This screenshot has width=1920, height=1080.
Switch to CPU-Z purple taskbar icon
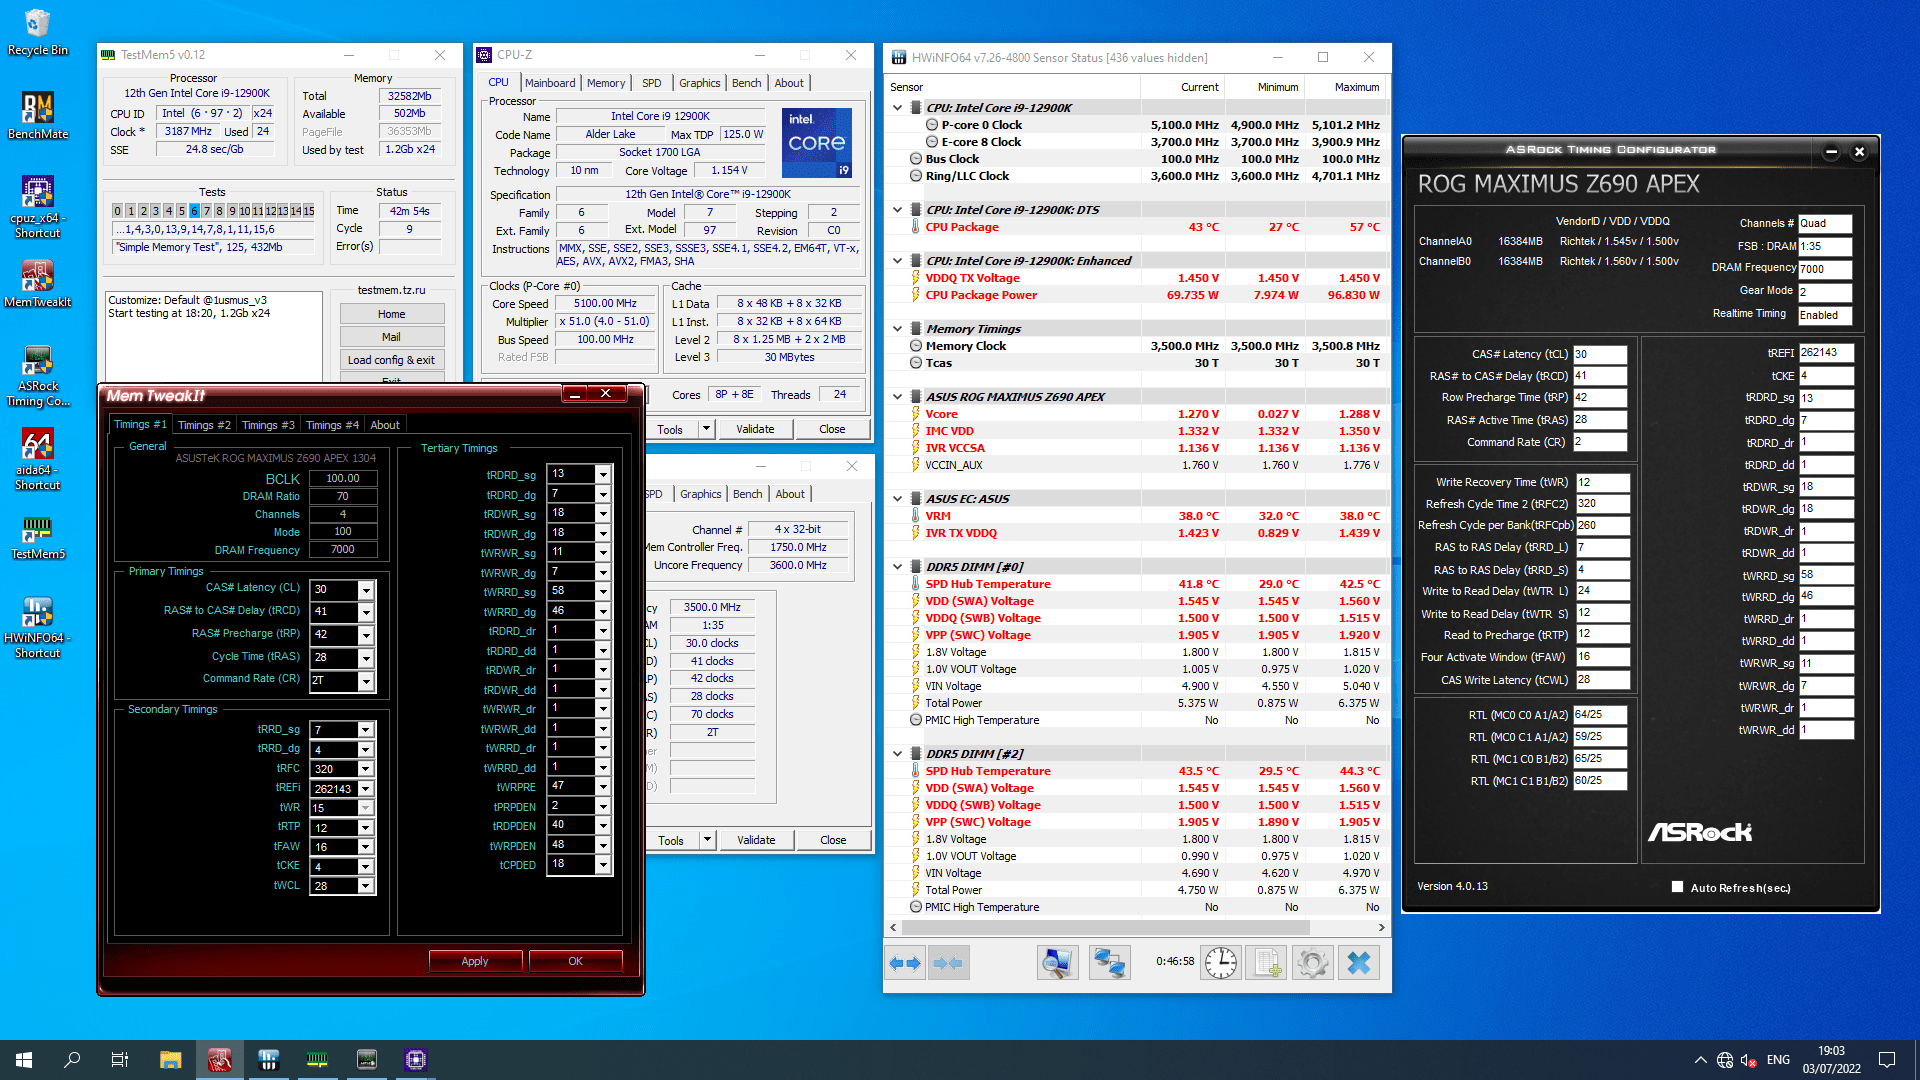(x=415, y=1060)
